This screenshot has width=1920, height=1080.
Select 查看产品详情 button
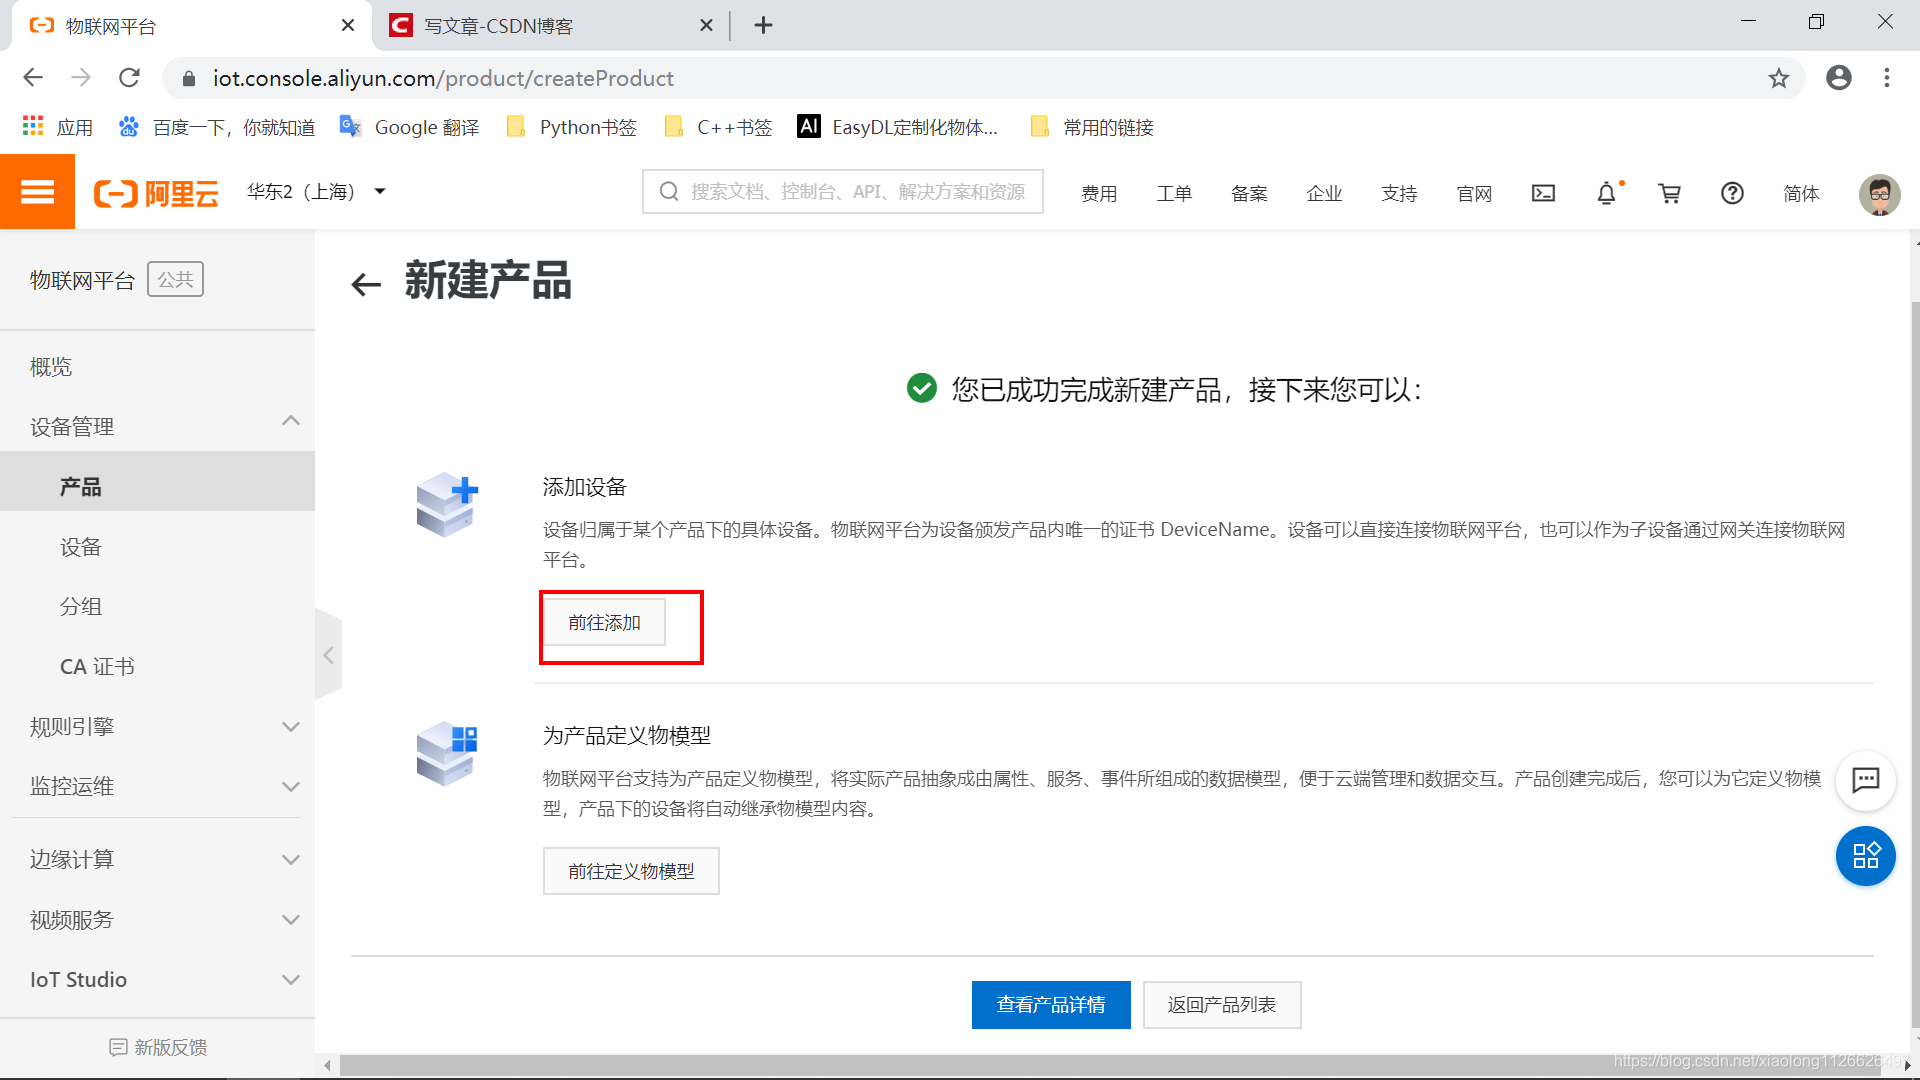pyautogui.click(x=1050, y=1004)
